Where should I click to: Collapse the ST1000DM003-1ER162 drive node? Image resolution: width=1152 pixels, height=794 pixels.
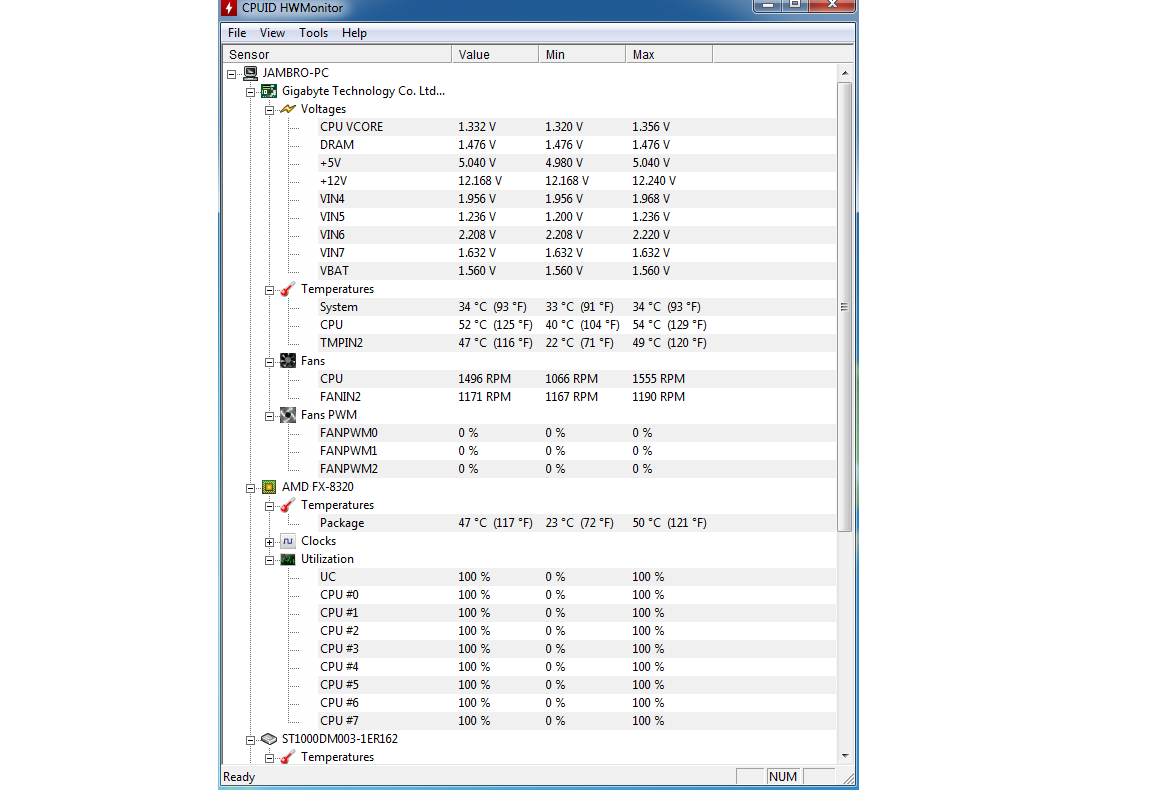coord(251,740)
